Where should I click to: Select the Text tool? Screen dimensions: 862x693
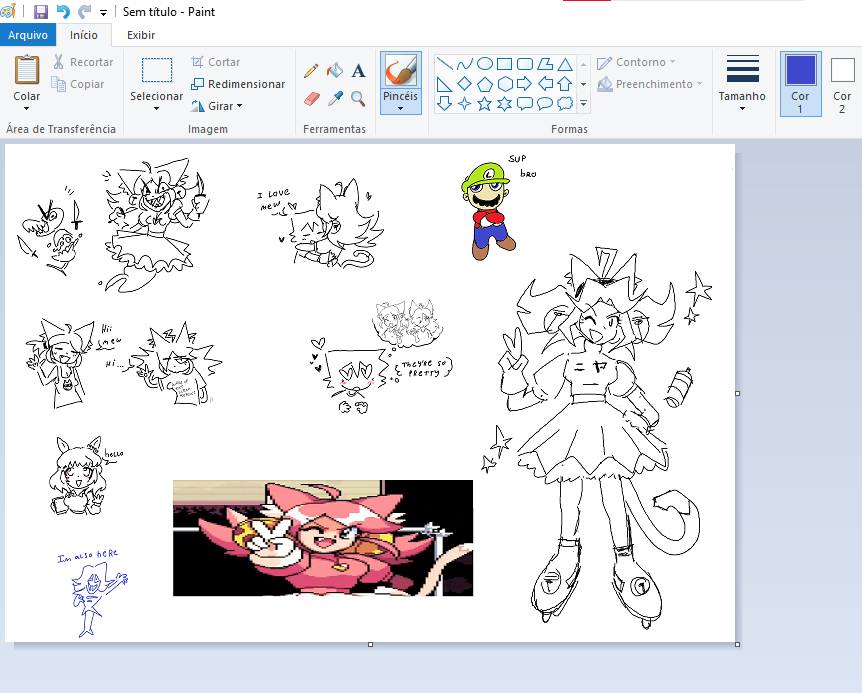pos(358,70)
